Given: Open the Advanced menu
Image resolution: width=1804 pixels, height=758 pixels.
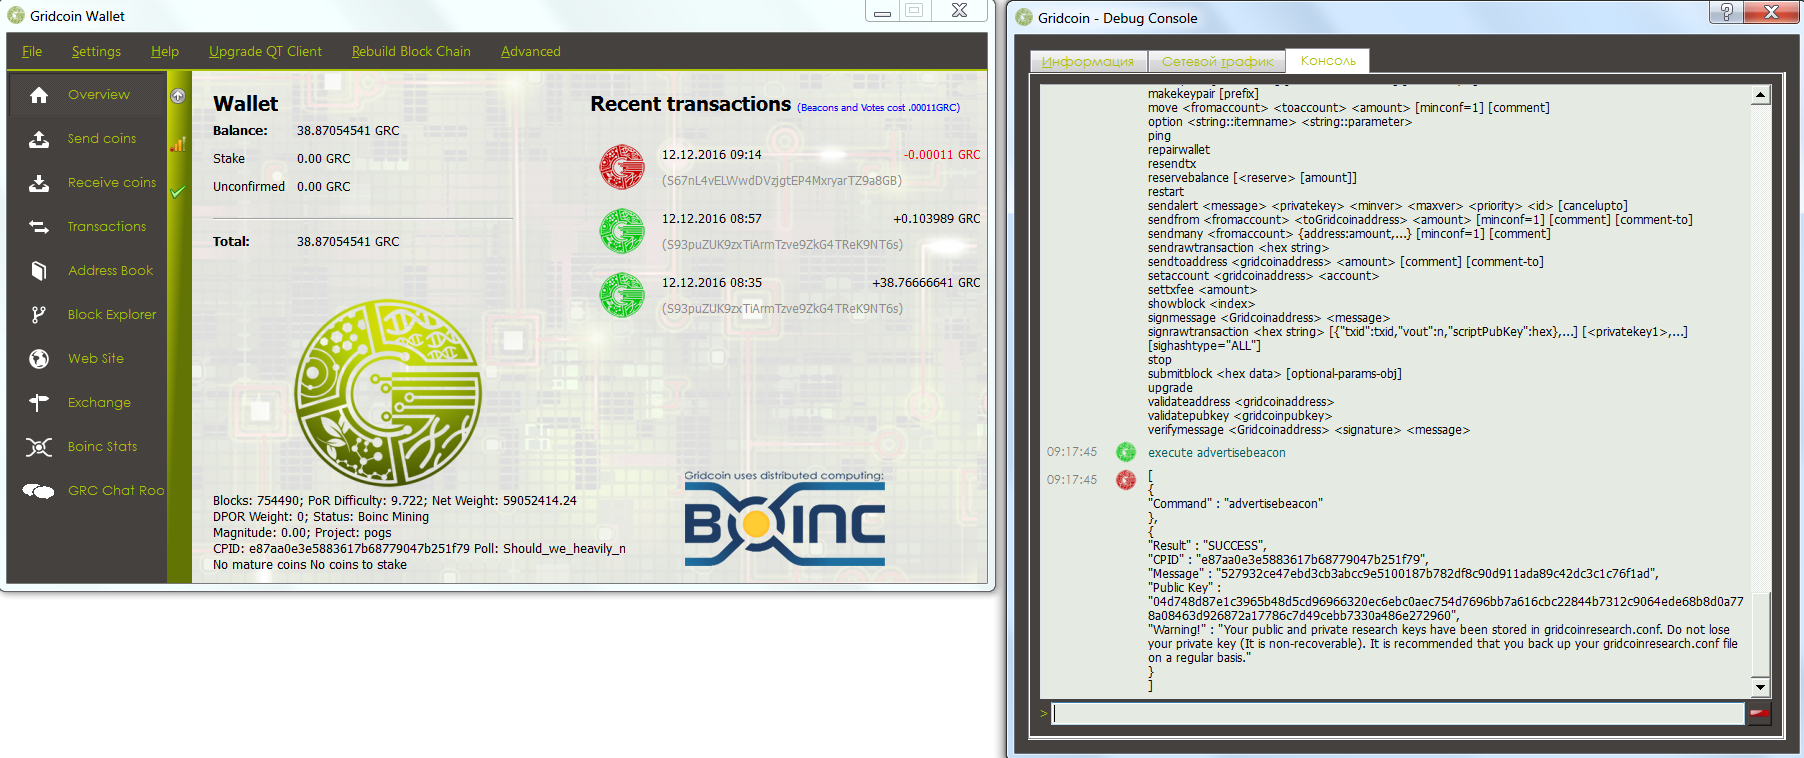Looking at the screenshot, I should [531, 51].
